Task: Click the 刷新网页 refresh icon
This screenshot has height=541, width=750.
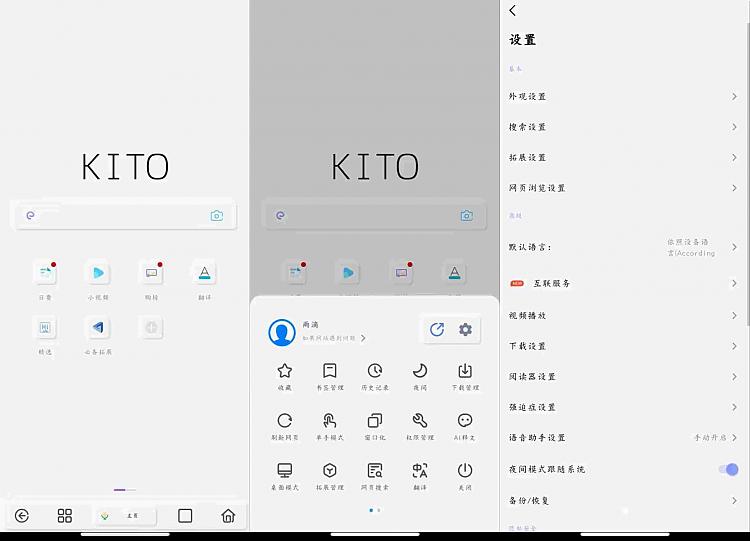Action: pyautogui.click(x=285, y=421)
